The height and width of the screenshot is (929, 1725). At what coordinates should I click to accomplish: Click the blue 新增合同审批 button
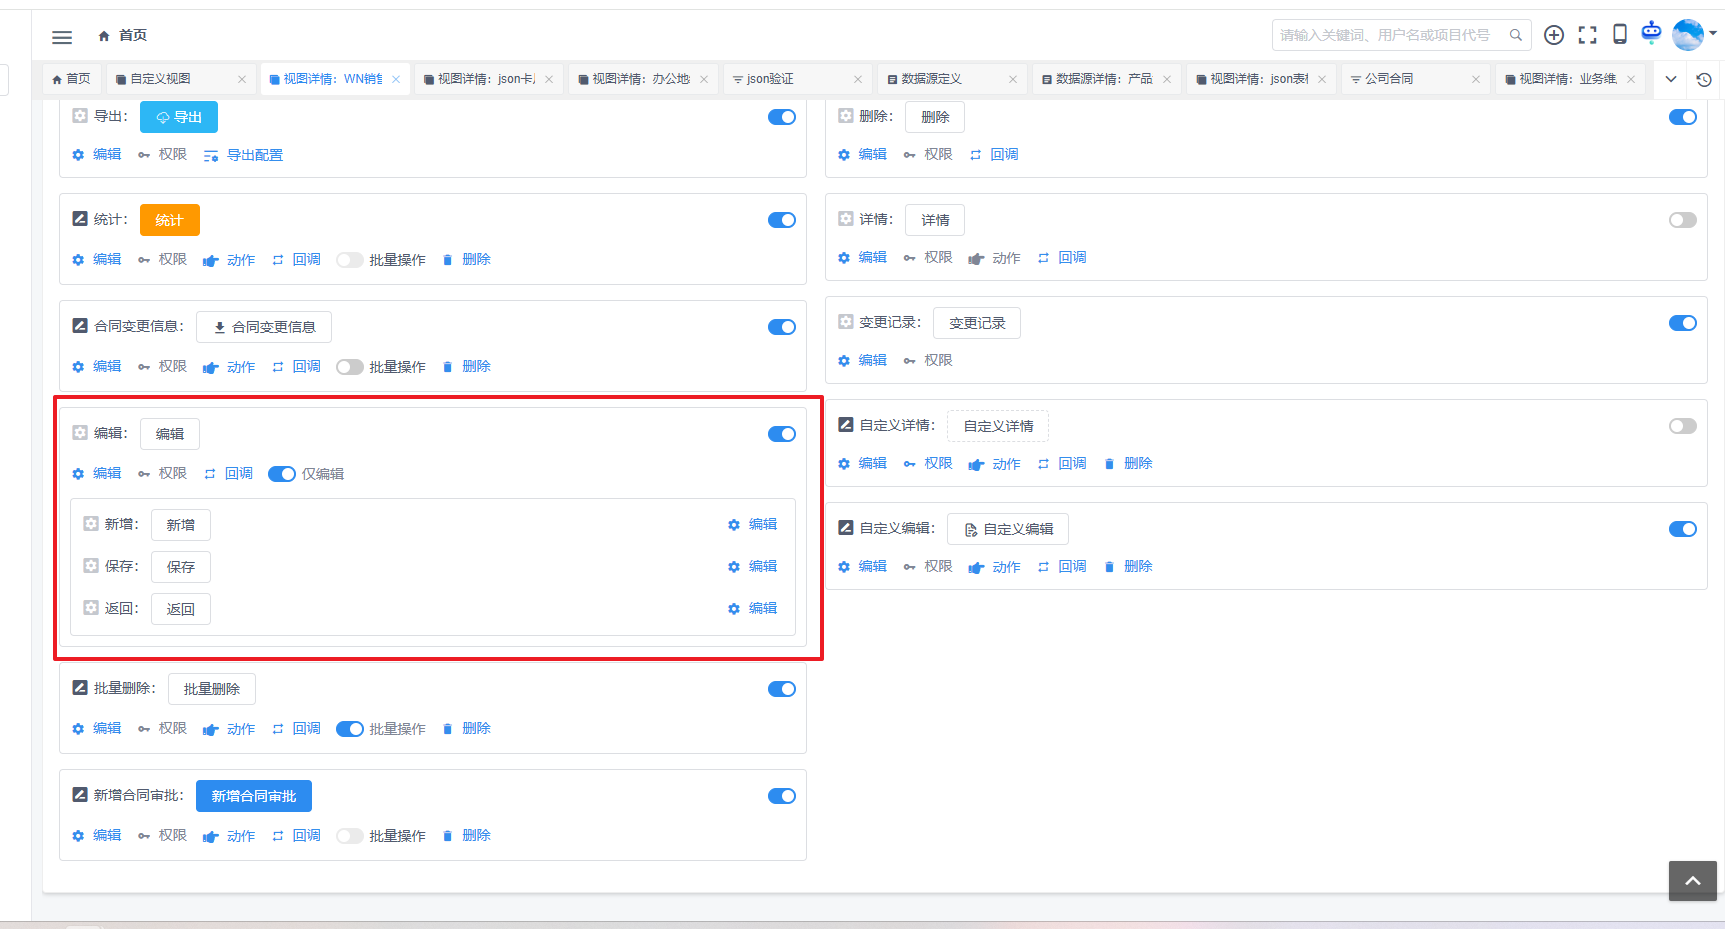tap(253, 796)
